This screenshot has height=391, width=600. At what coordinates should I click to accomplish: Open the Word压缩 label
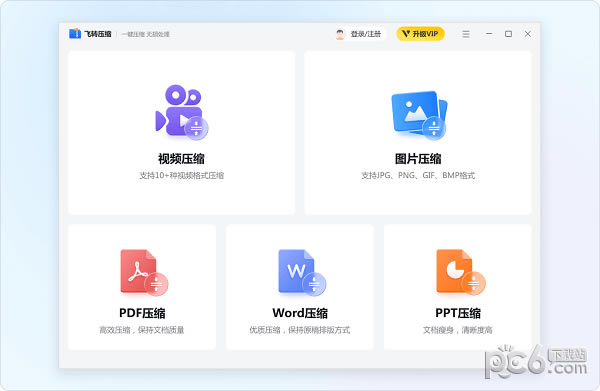point(300,313)
